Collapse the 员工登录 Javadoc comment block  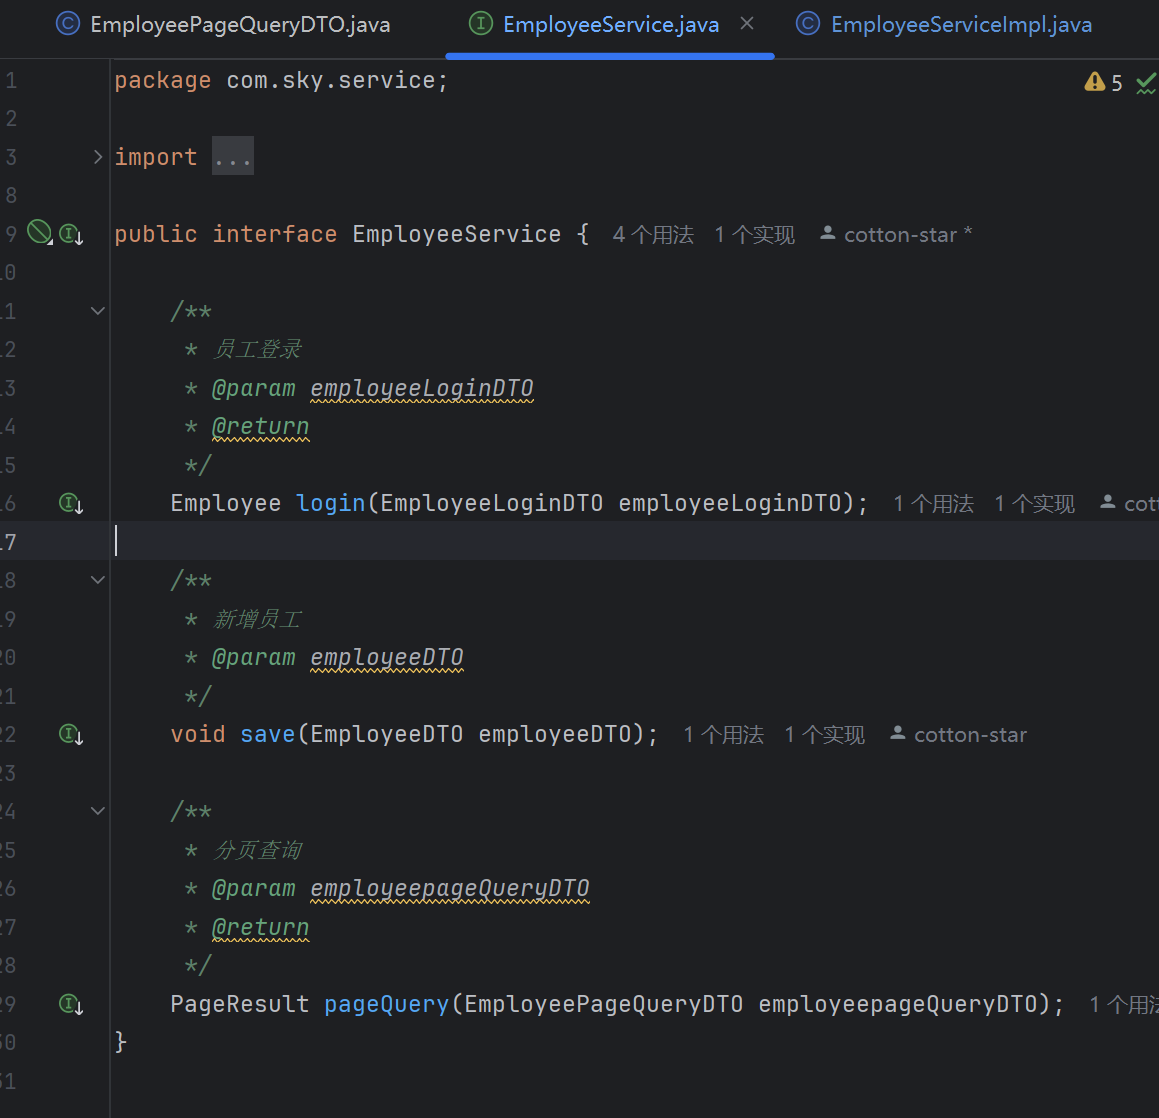click(x=98, y=311)
